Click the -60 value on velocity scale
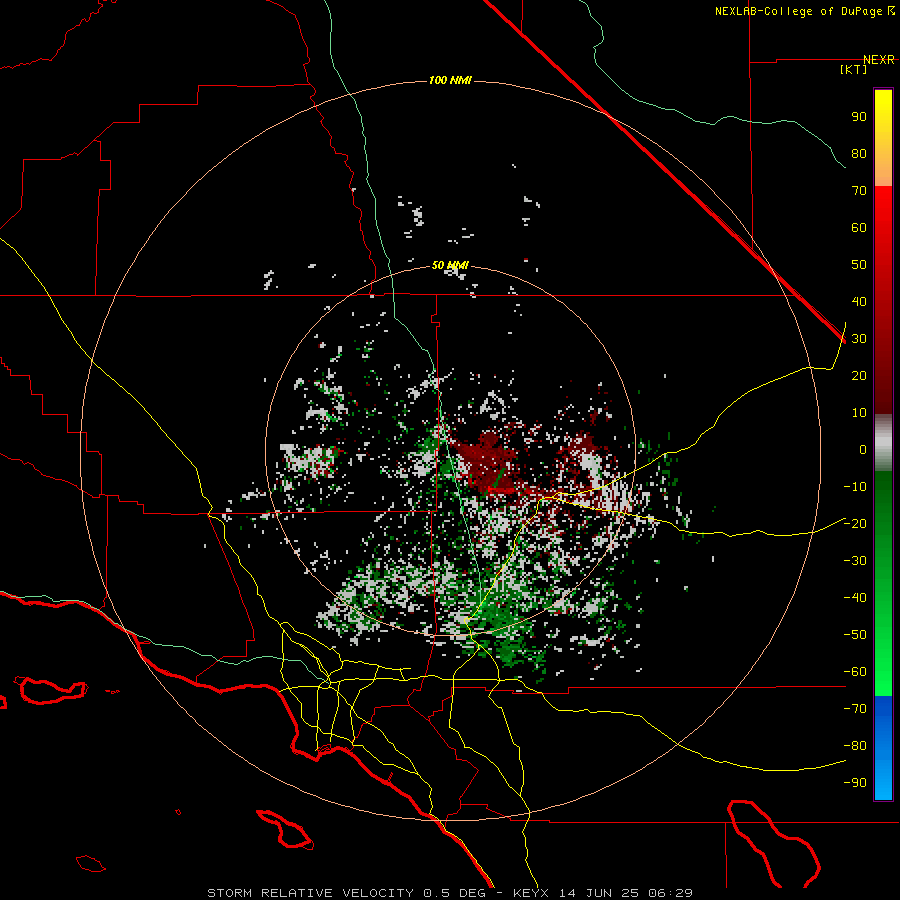This screenshot has height=900, width=900. [x=855, y=672]
